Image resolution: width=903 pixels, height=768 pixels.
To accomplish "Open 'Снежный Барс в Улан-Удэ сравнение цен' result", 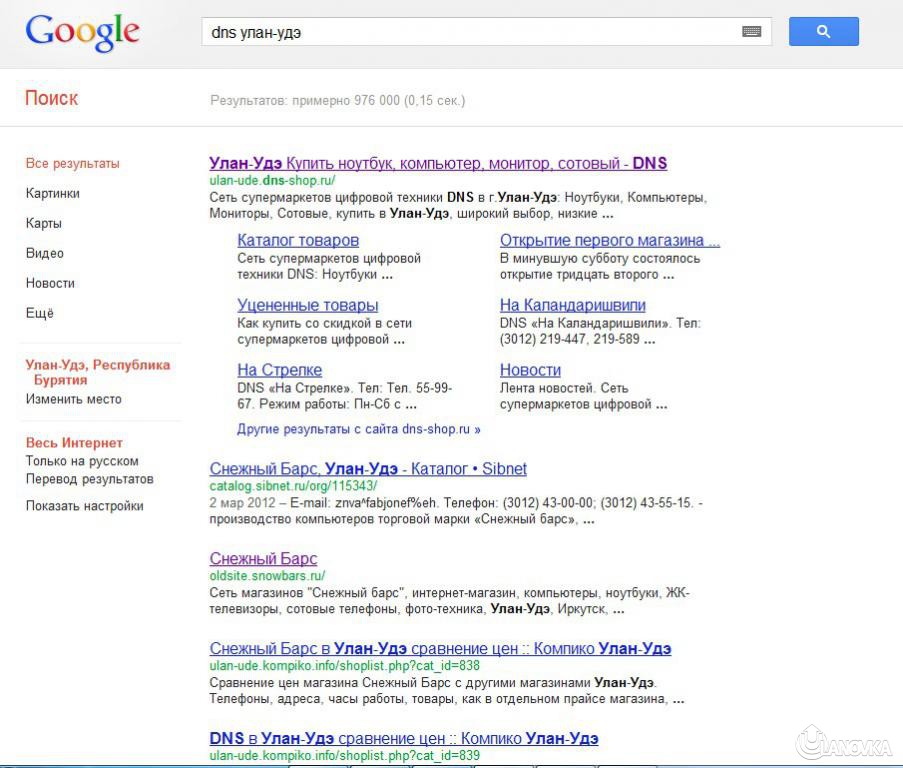I will coord(441,648).
